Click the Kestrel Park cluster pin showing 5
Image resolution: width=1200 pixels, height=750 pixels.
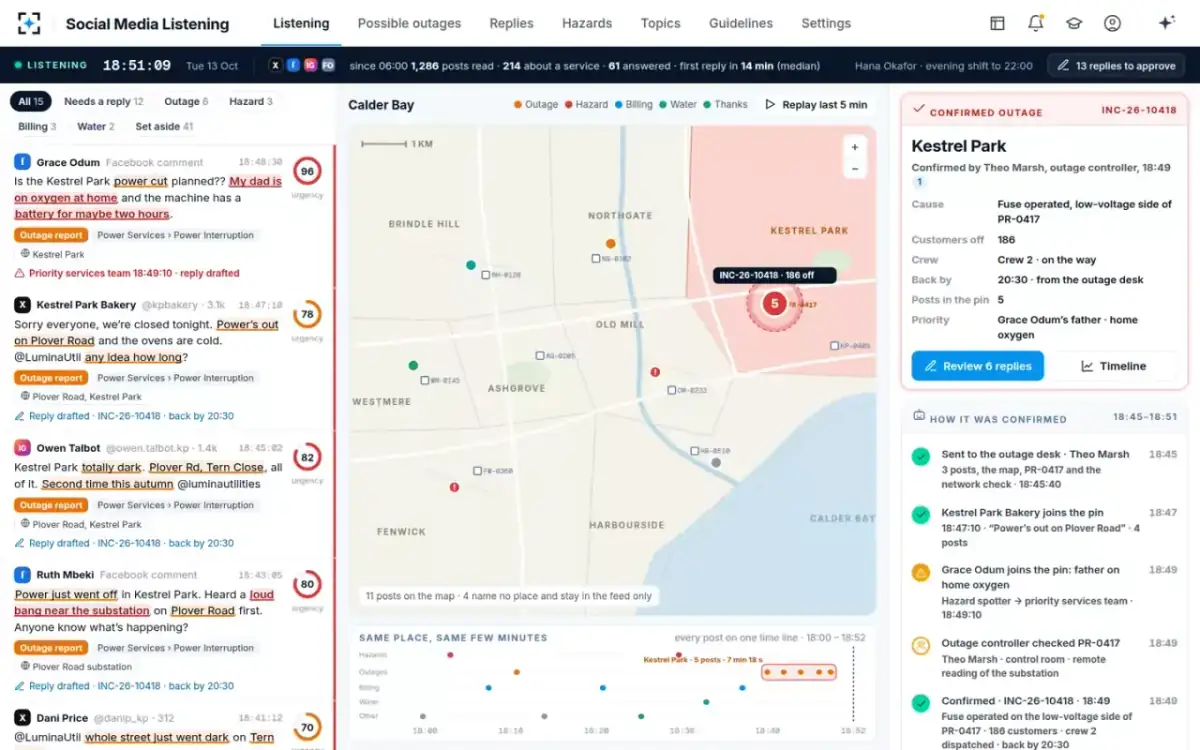click(774, 303)
